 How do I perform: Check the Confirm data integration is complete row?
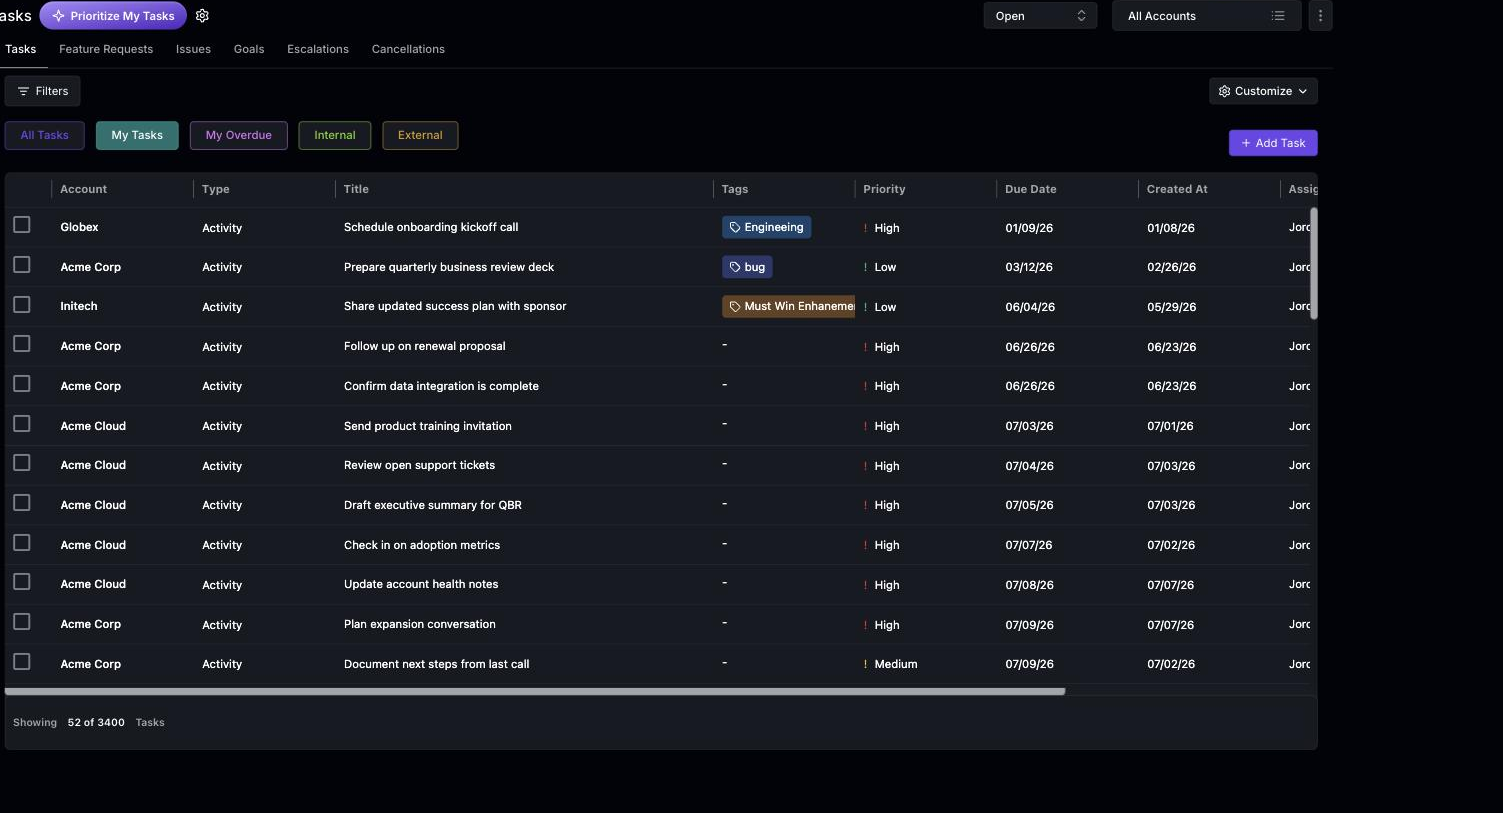point(22,384)
